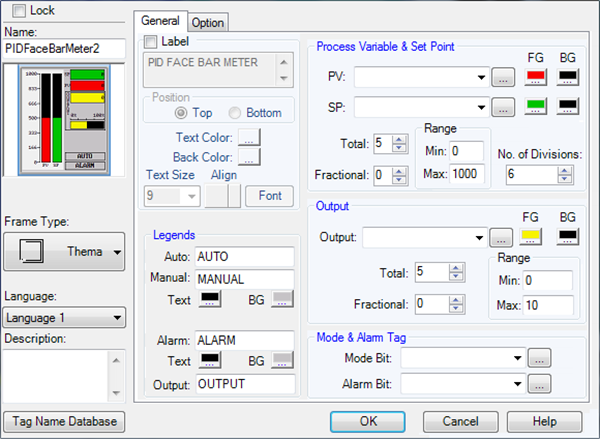The image size is (600, 439).
Task: Open tag browser button next to Output field
Action: (501, 238)
